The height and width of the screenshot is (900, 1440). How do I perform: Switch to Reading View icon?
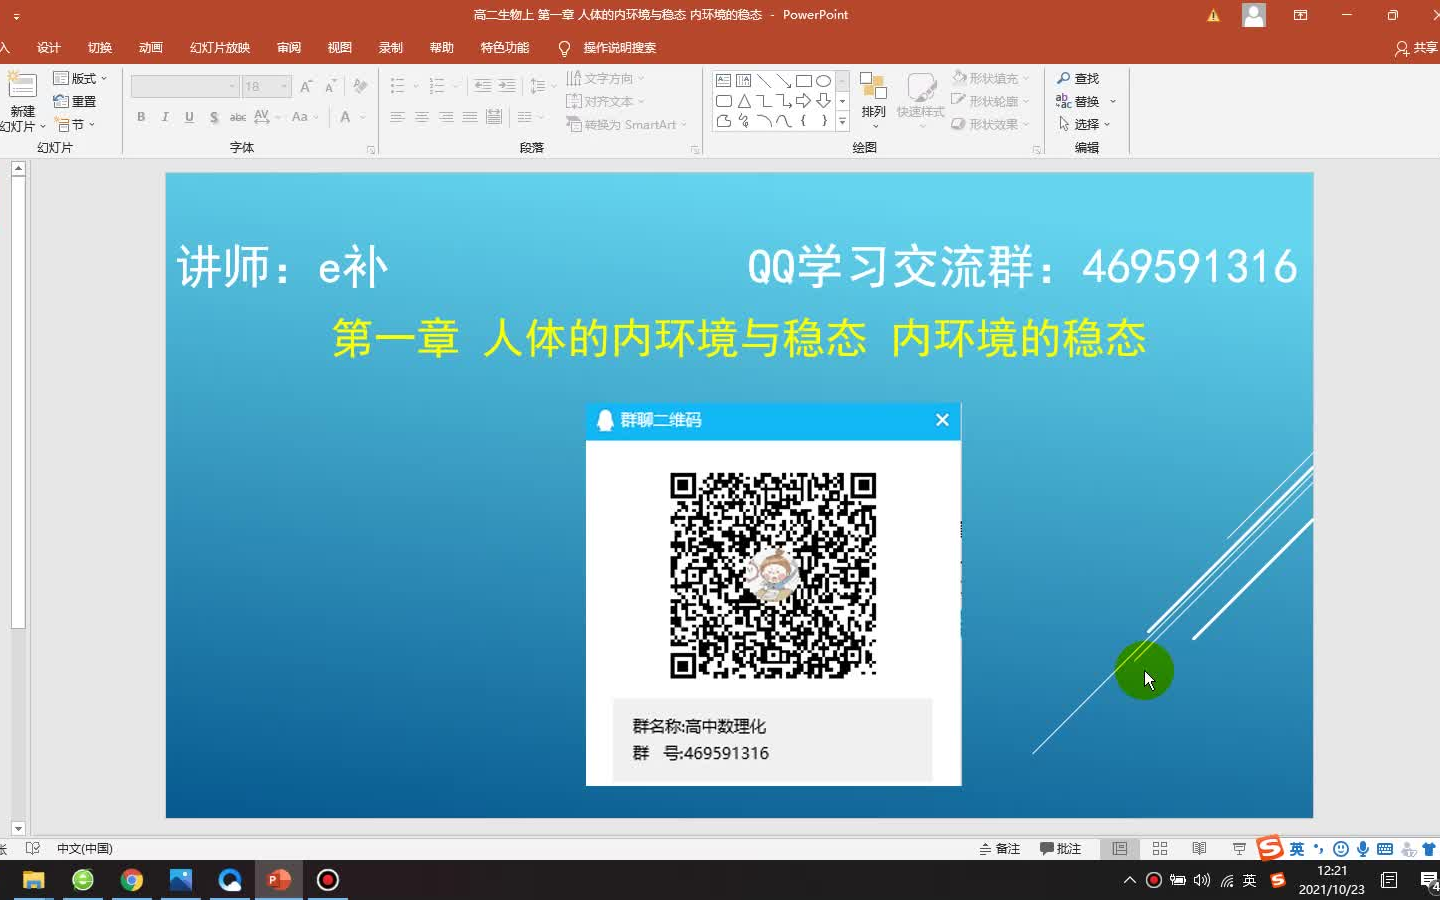(1199, 849)
